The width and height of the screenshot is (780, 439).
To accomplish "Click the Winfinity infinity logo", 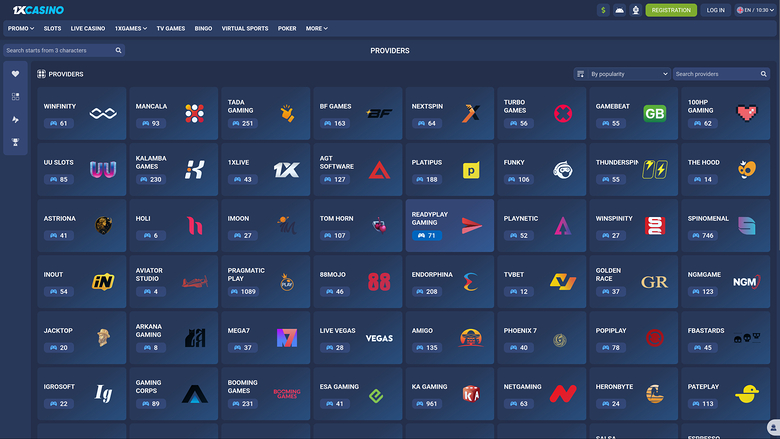I will 103,114.
